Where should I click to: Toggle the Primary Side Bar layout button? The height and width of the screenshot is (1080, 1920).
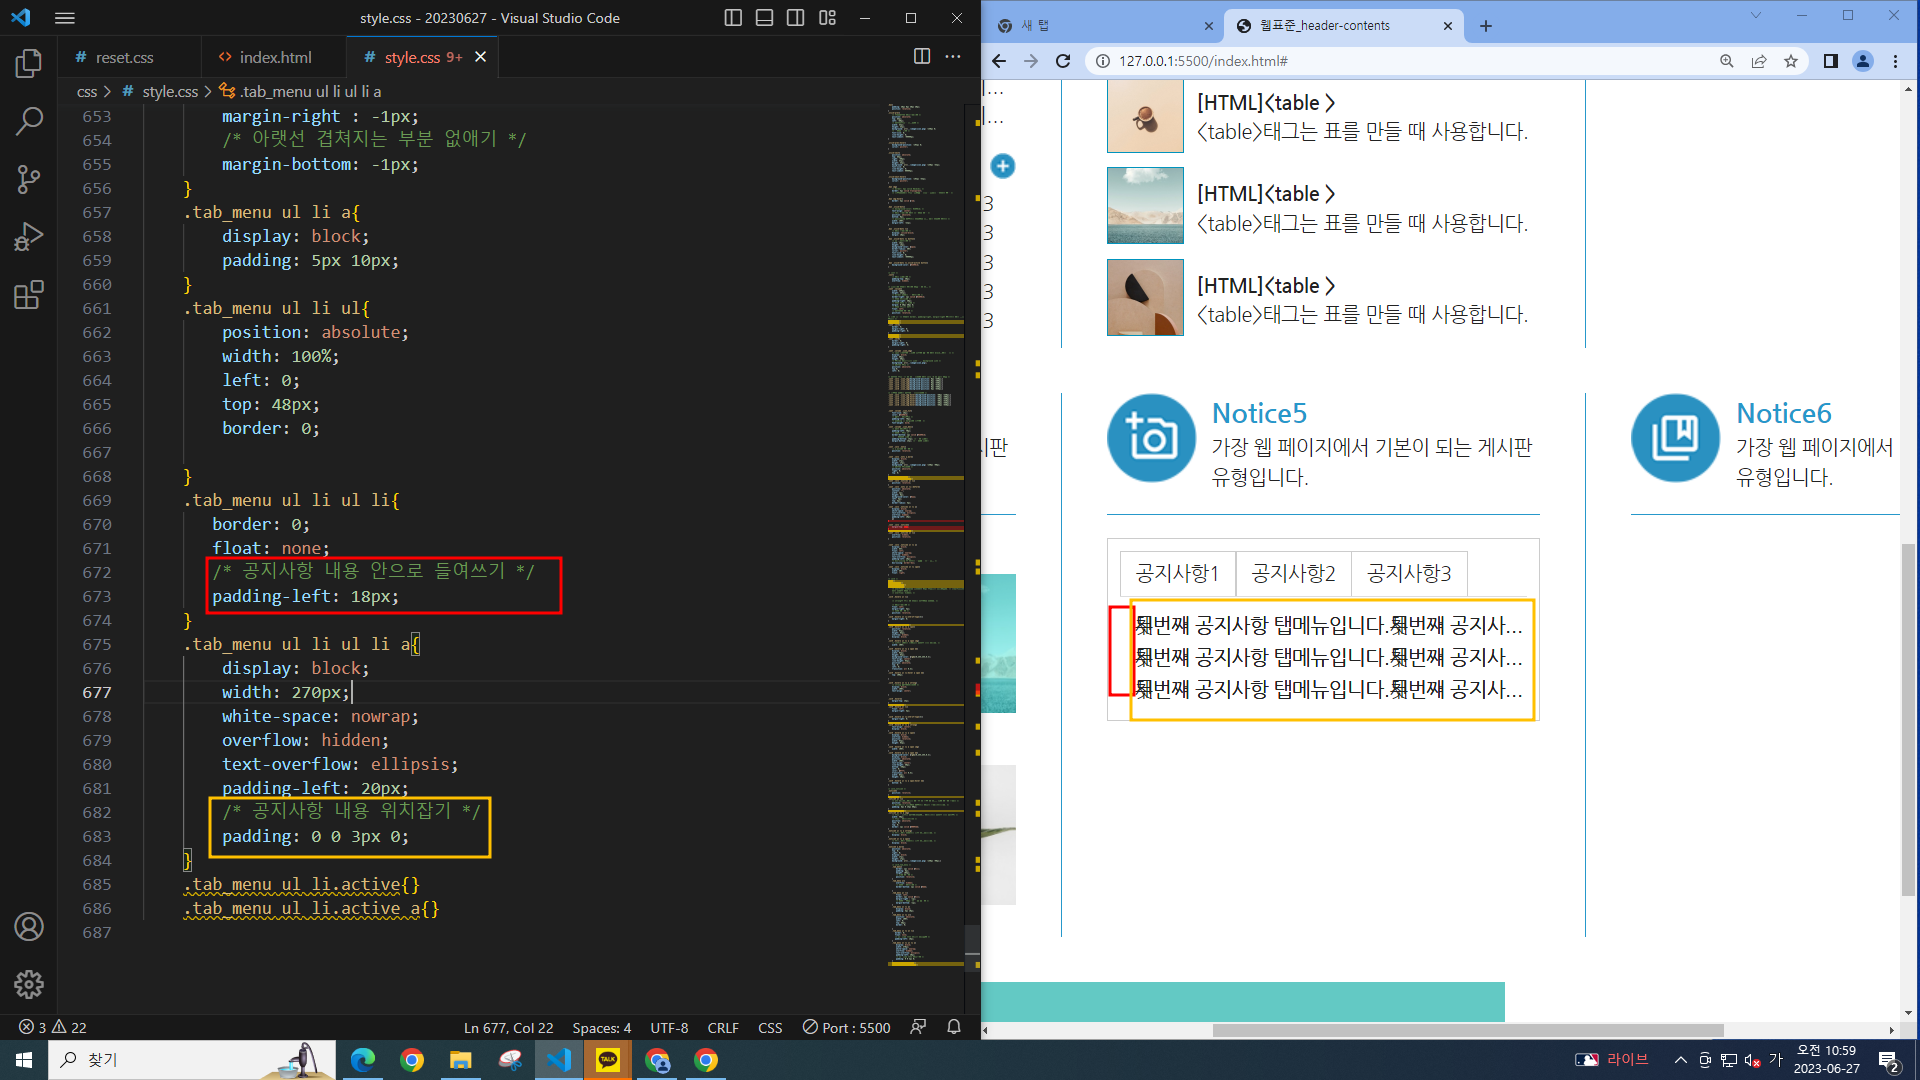(x=733, y=18)
